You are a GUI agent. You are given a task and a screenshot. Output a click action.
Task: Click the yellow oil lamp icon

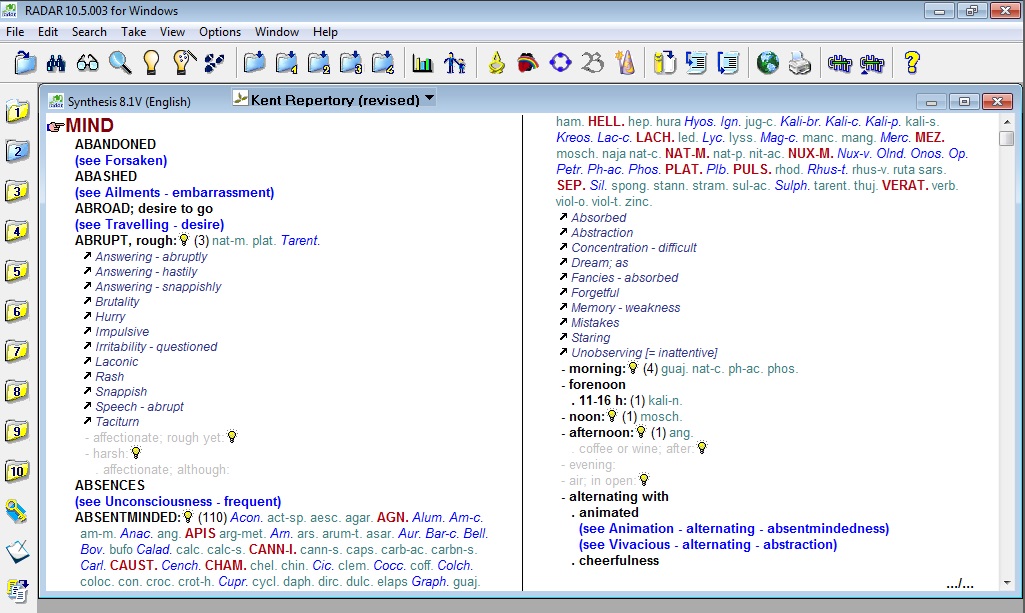point(496,63)
